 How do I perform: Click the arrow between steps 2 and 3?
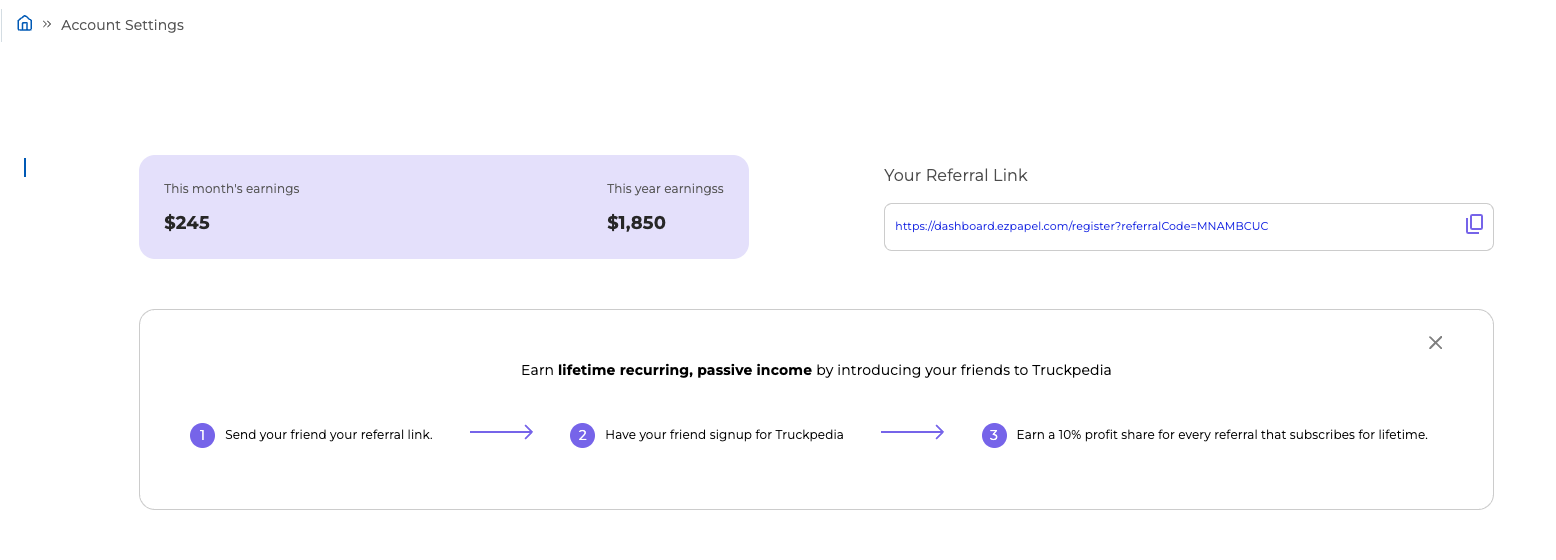point(912,432)
